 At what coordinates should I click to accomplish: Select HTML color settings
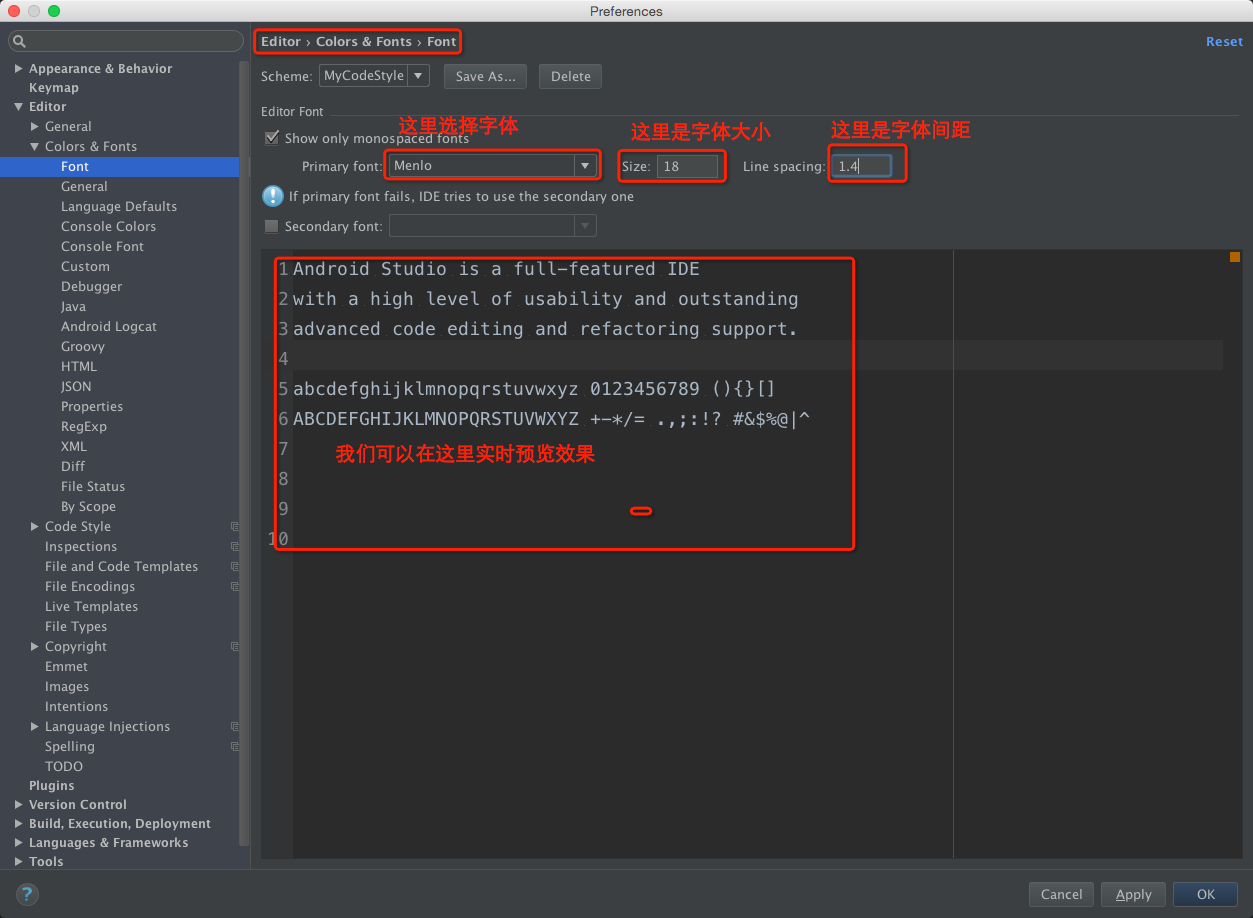coord(79,367)
